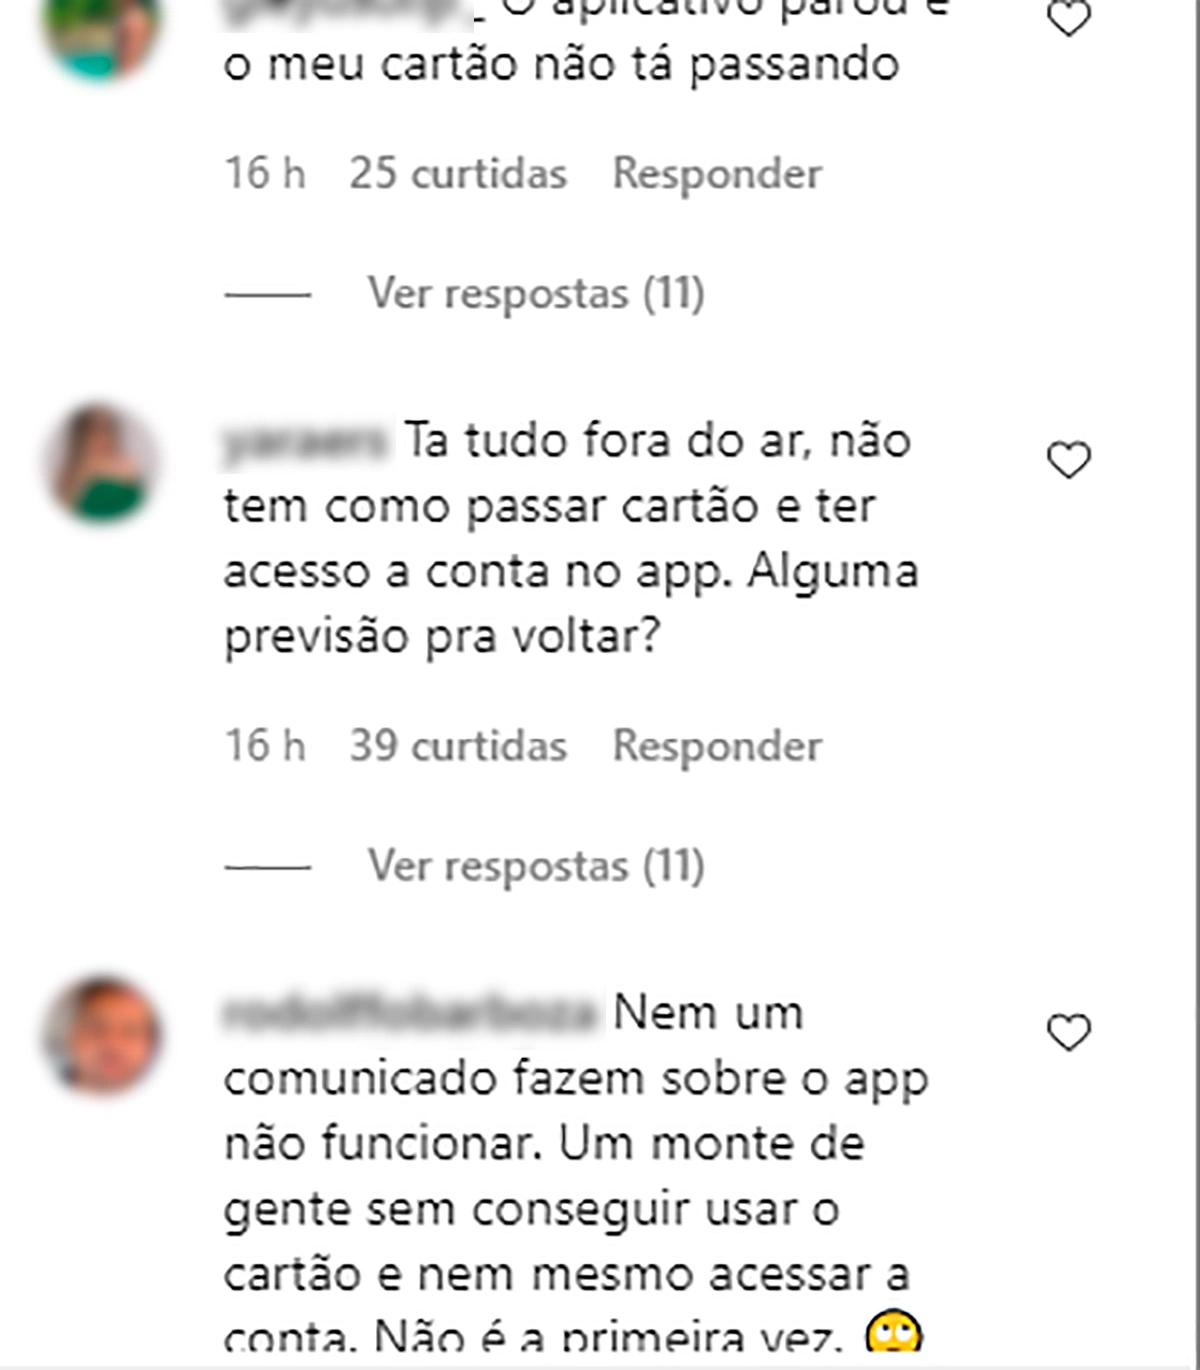Like the "Nem um comunicado" comment heart

[x=1068, y=1032]
